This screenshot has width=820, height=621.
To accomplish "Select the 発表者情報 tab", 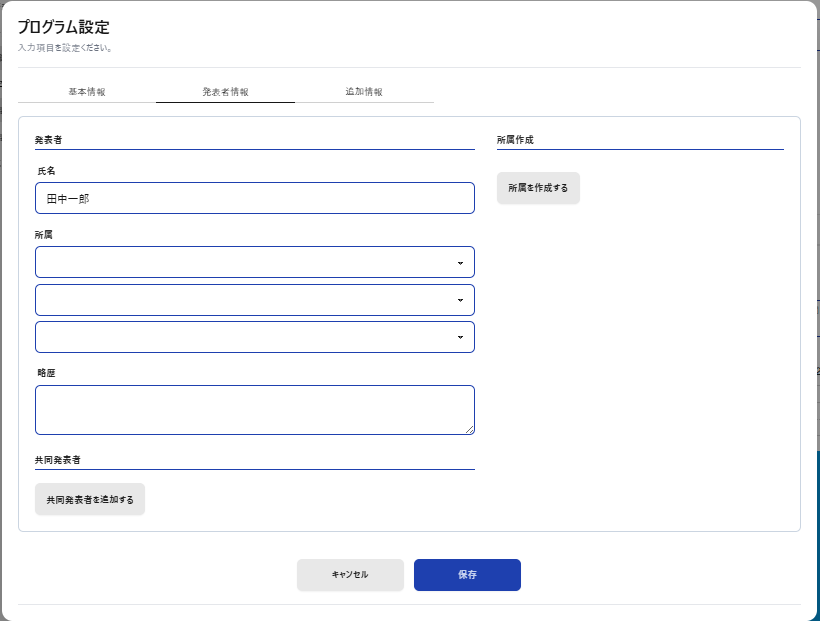I will click(x=225, y=91).
